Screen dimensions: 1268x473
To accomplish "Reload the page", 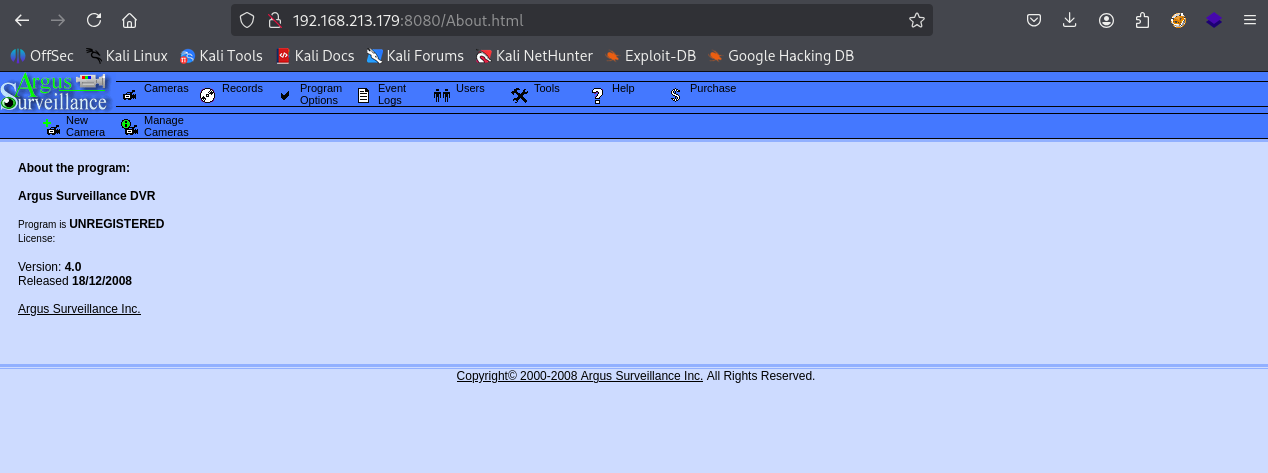I will point(93,20).
